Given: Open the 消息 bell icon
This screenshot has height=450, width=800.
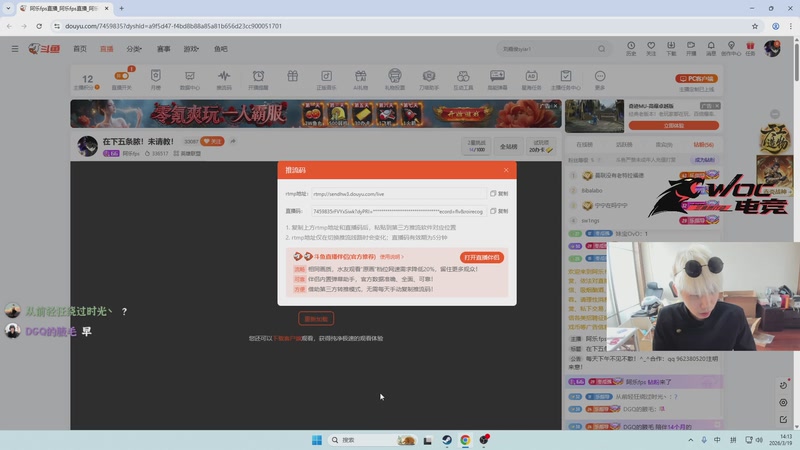Looking at the screenshot, I should click(x=711, y=48).
